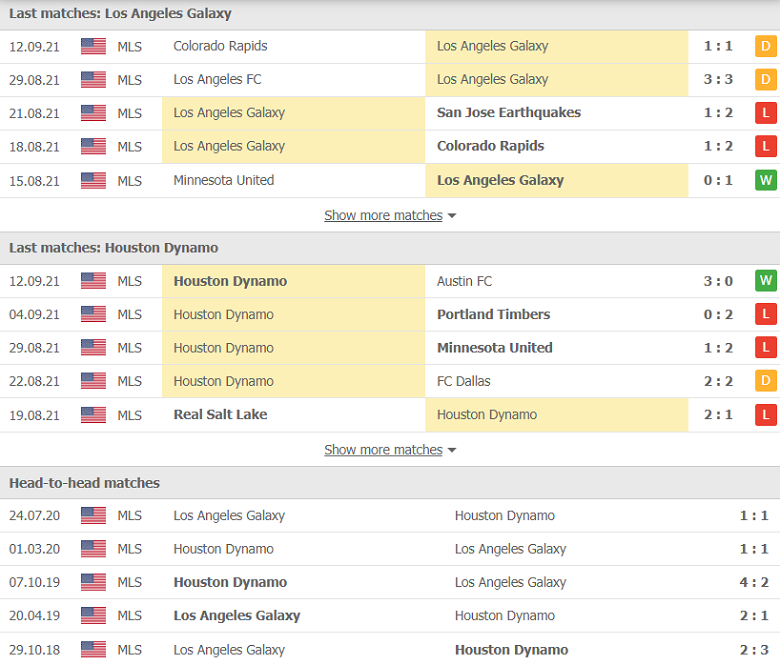Open the Real Salt Lake team link

(220, 415)
